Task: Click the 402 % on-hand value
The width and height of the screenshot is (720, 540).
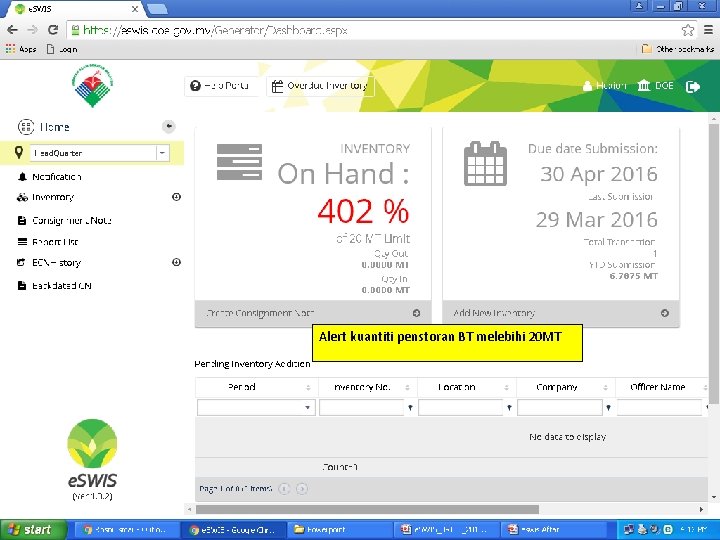Action: point(363,211)
